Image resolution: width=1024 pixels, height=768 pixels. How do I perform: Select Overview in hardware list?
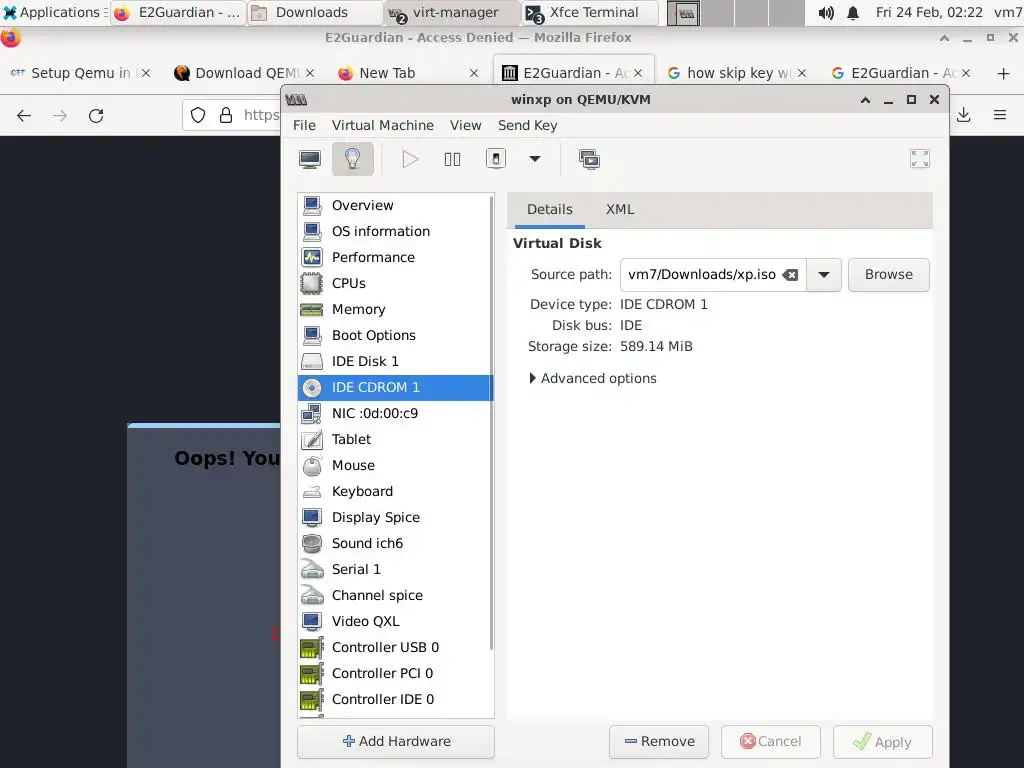coord(395,205)
